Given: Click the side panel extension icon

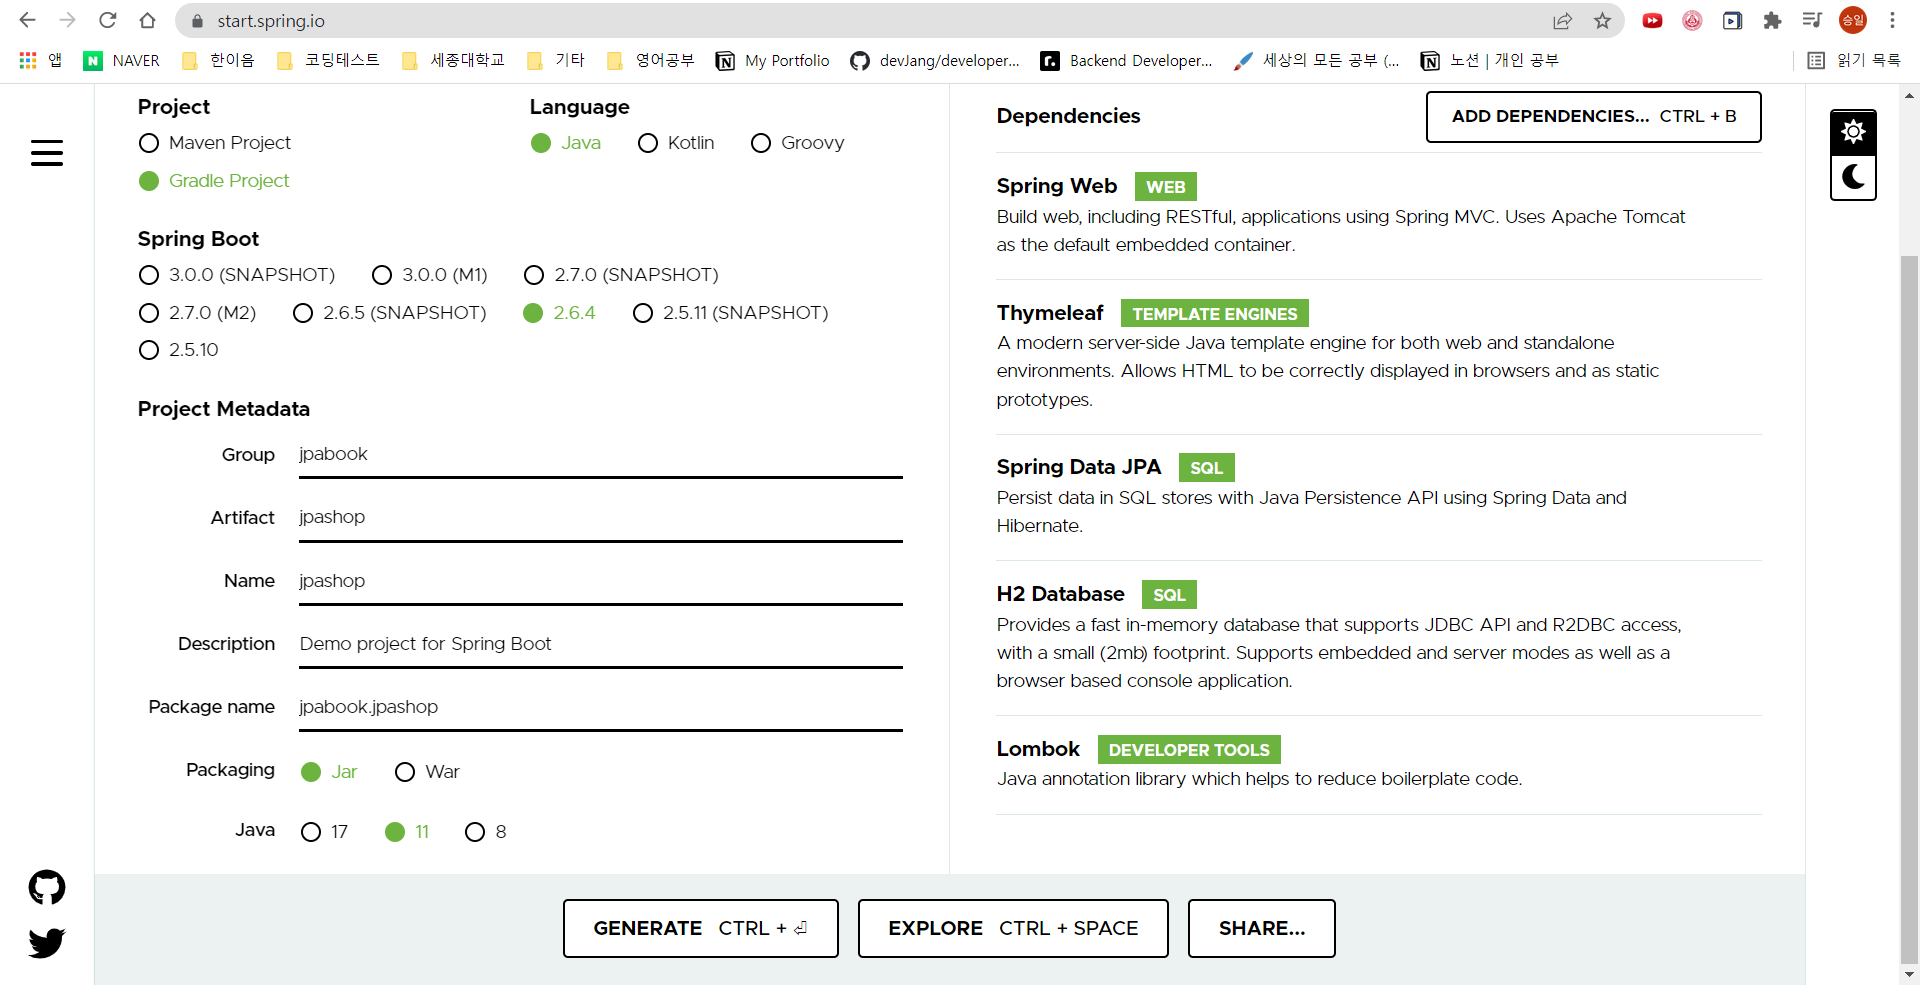Looking at the screenshot, I should [1732, 21].
